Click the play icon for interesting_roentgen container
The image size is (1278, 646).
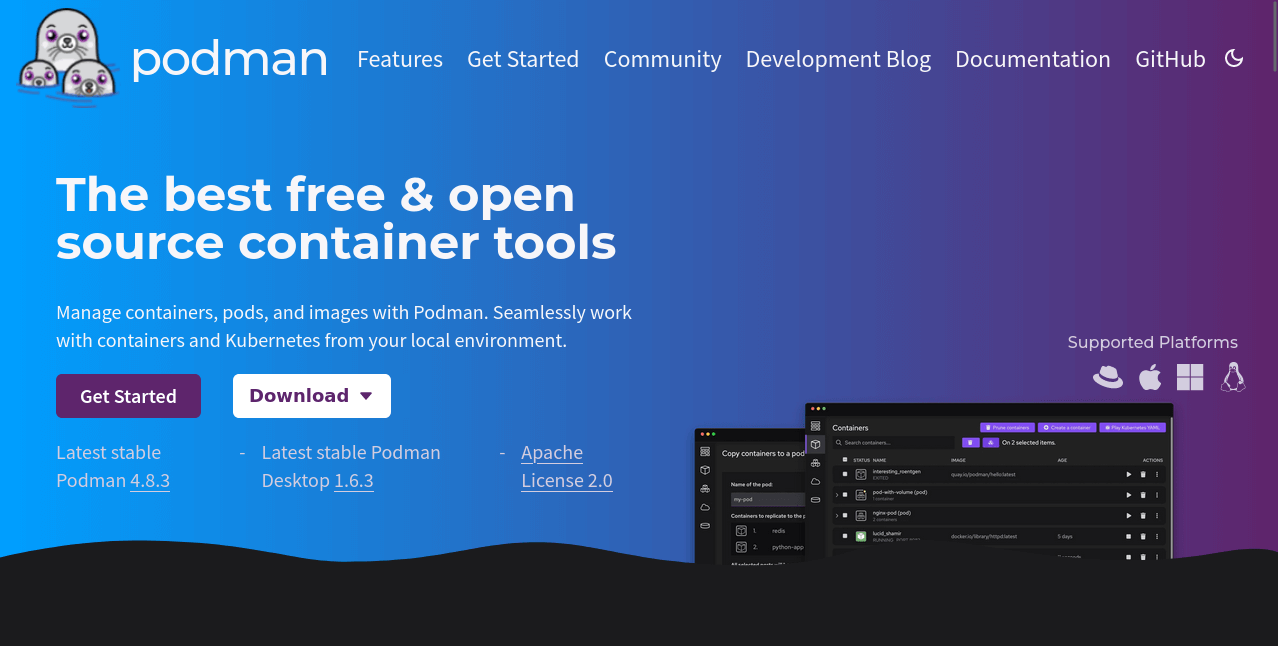[x=1129, y=474]
